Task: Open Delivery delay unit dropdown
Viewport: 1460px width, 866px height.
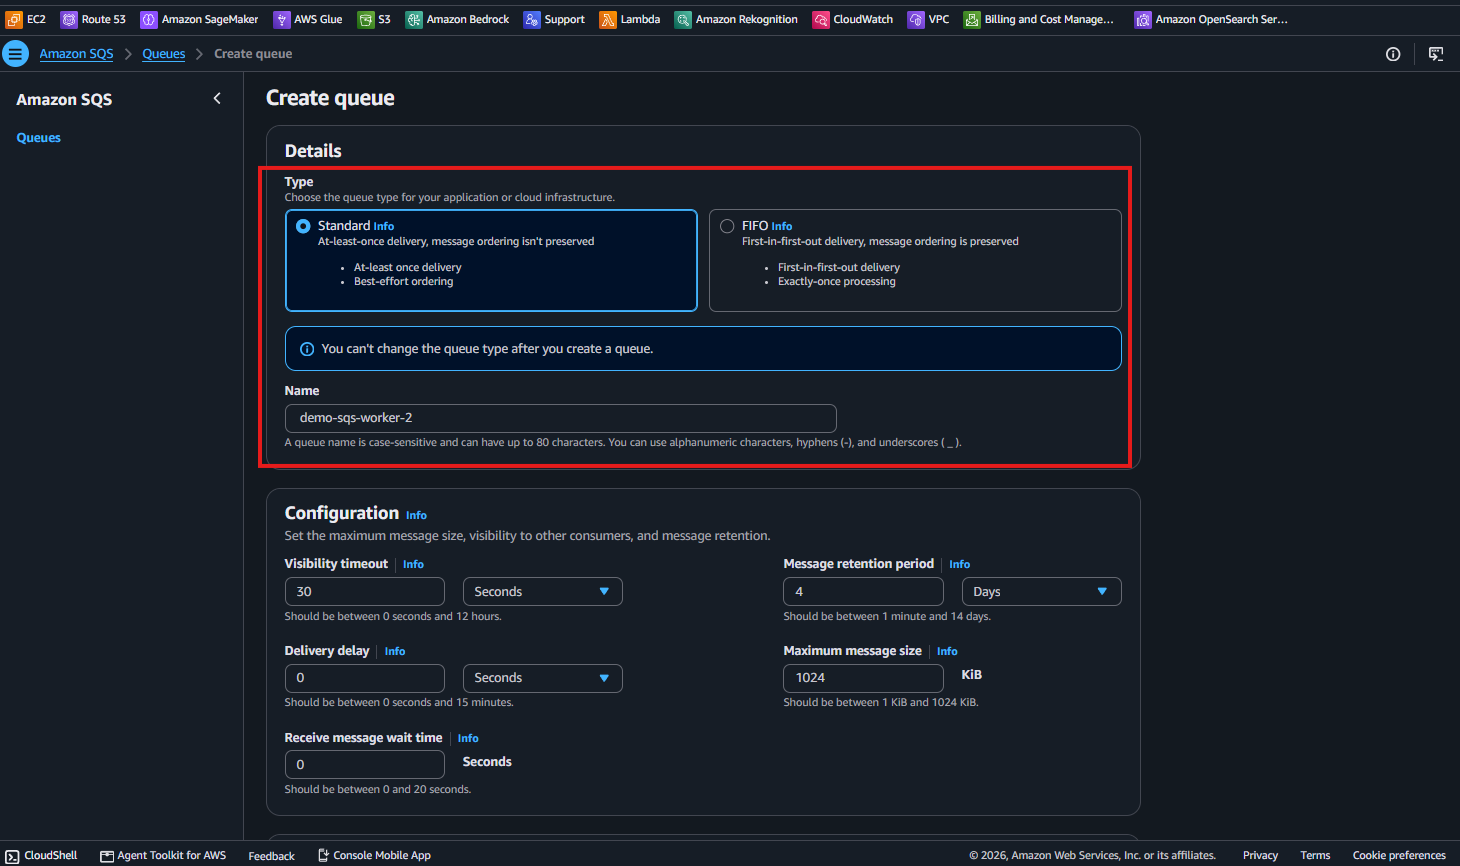Action: pyautogui.click(x=542, y=678)
